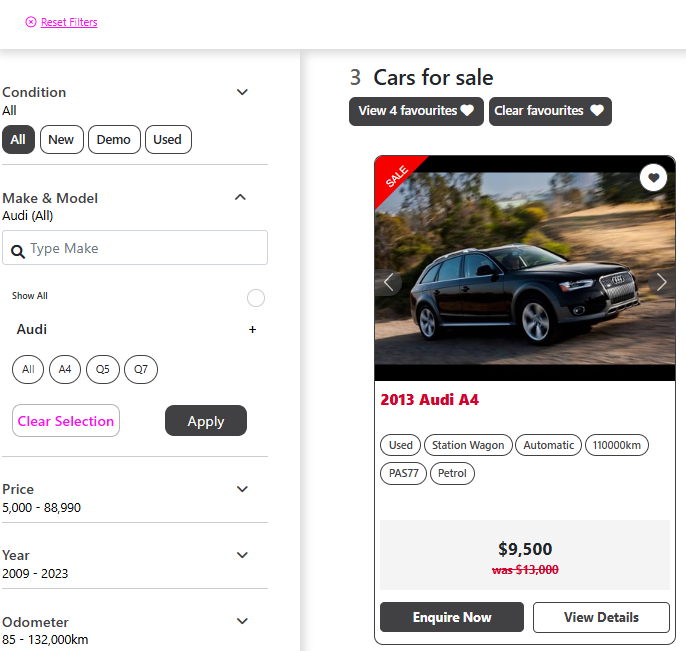Image resolution: width=686 pixels, height=651 pixels.
Task: Click the previous image arrow on car photo
Action: point(389,282)
